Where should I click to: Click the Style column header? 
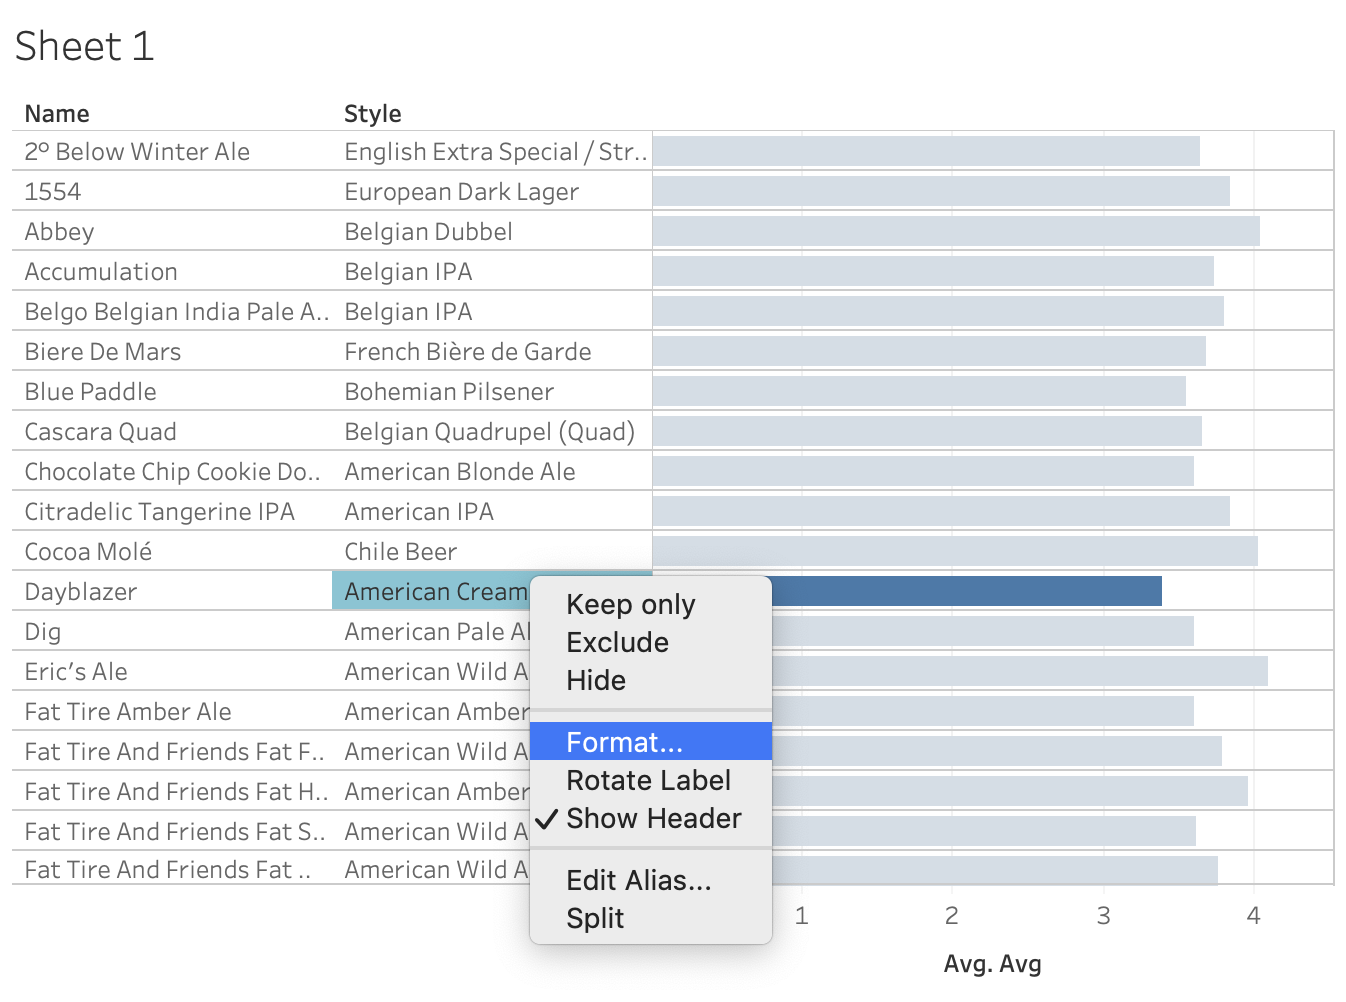point(373,114)
